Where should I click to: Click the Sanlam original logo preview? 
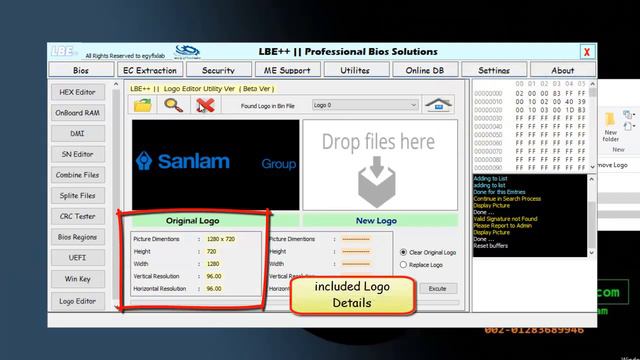[216, 164]
